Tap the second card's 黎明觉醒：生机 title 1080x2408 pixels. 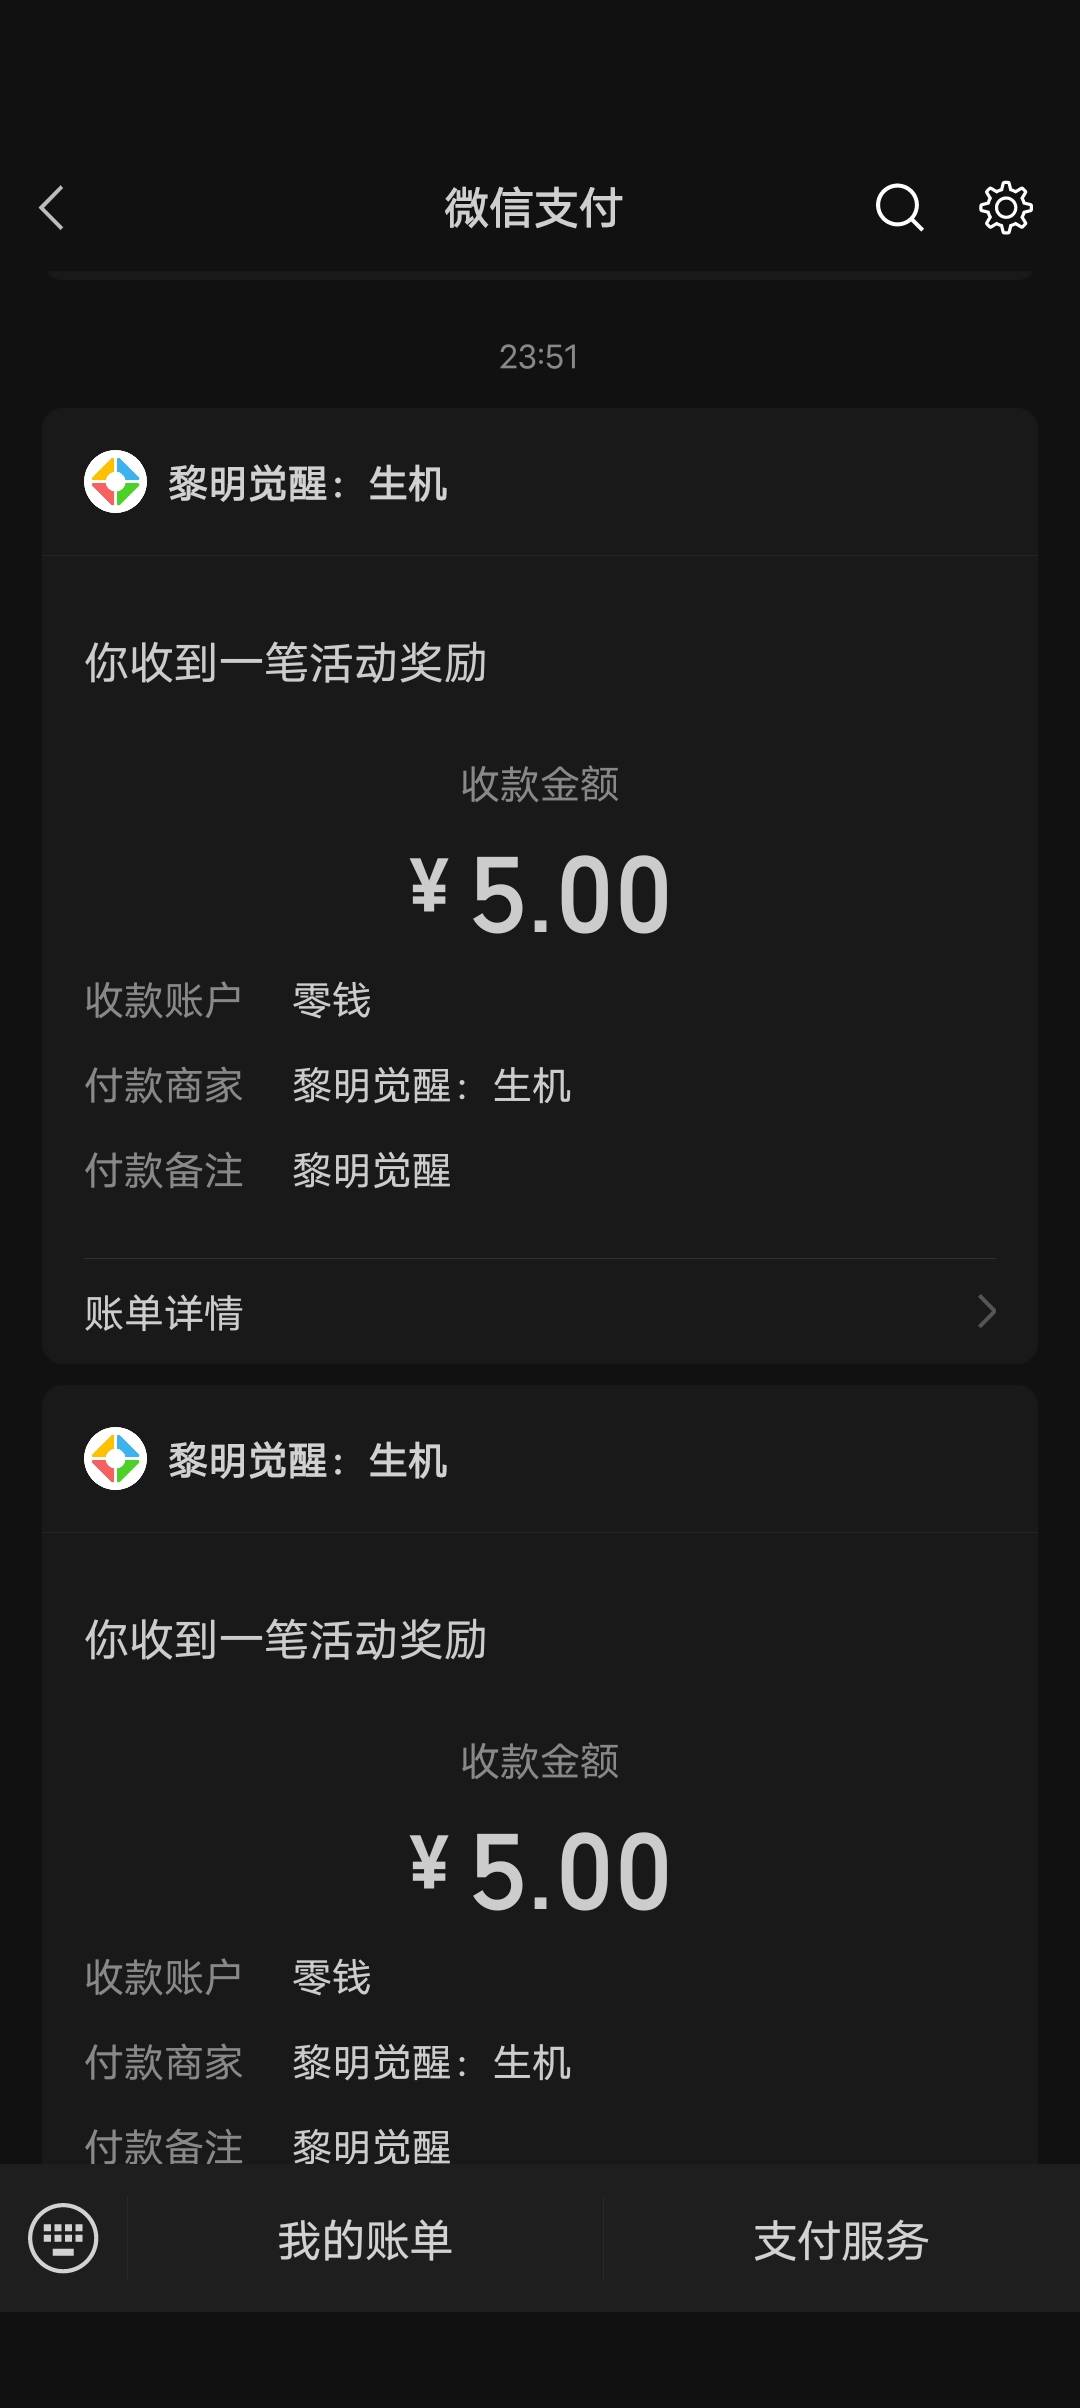coord(308,1461)
